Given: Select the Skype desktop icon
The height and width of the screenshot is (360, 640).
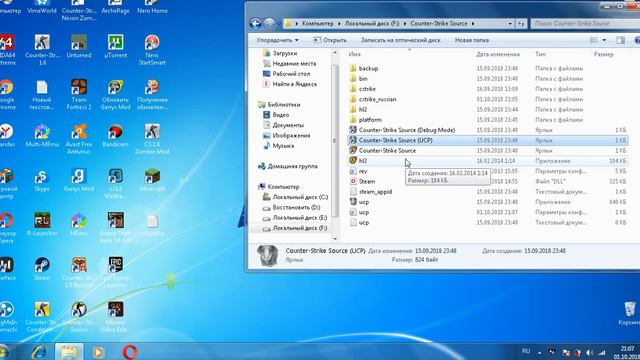Looking at the screenshot, I should pyautogui.click(x=42, y=180).
